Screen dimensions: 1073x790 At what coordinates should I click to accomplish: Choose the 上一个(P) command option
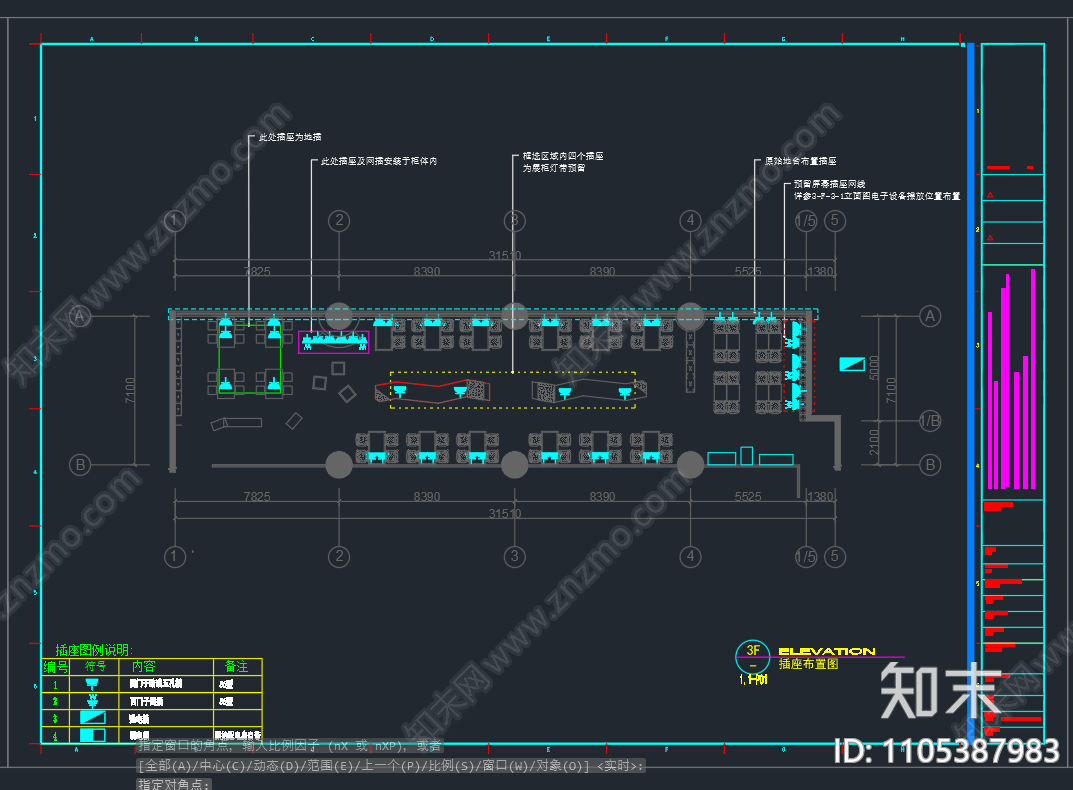tap(391, 765)
